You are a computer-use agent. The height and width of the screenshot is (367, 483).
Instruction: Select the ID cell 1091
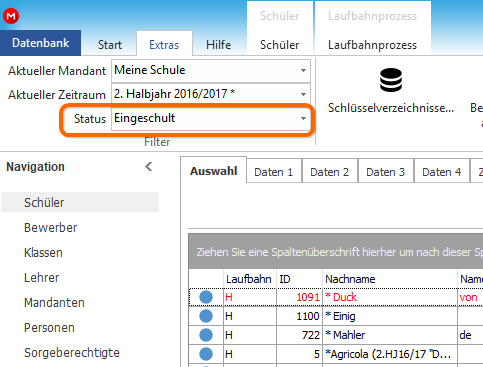(299, 297)
